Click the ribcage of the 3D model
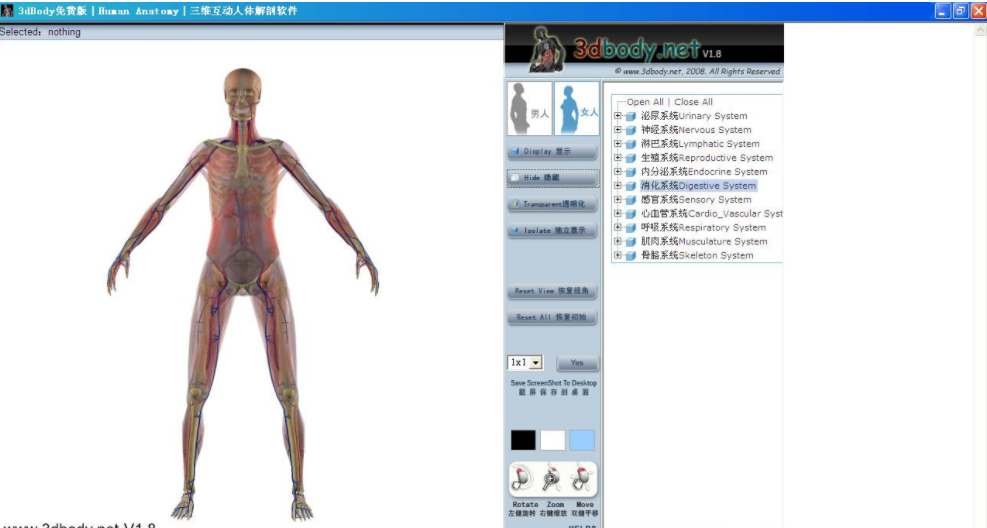 pos(242,179)
